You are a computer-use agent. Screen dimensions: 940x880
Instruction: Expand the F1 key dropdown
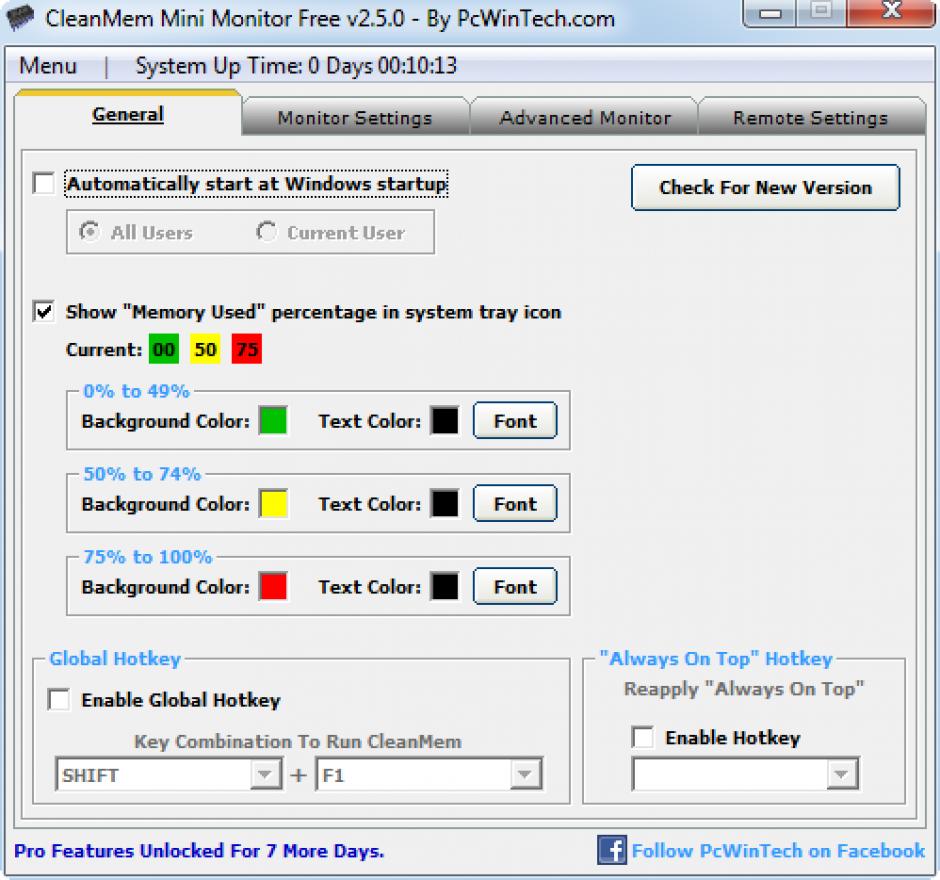(x=525, y=774)
